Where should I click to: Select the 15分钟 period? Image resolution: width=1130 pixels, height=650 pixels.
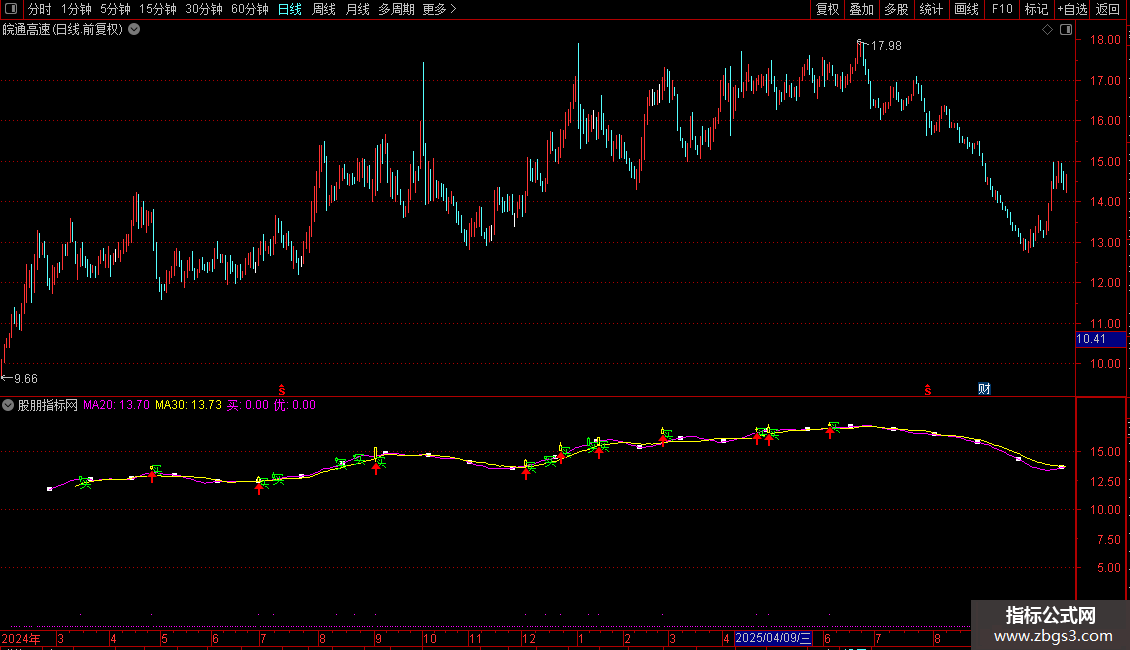[158, 9]
